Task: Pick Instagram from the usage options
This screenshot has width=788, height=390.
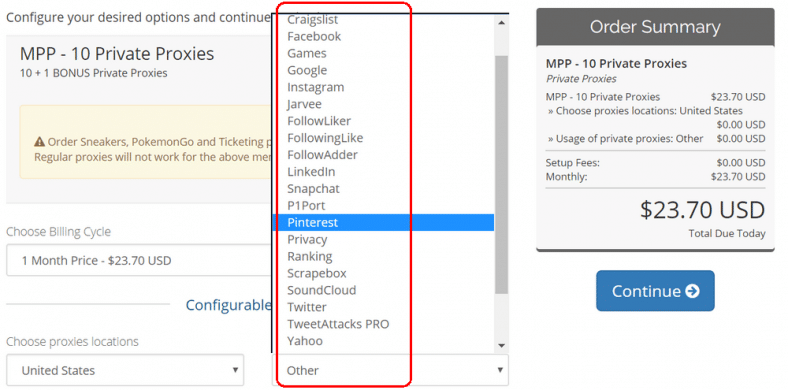Action: click(x=383, y=87)
